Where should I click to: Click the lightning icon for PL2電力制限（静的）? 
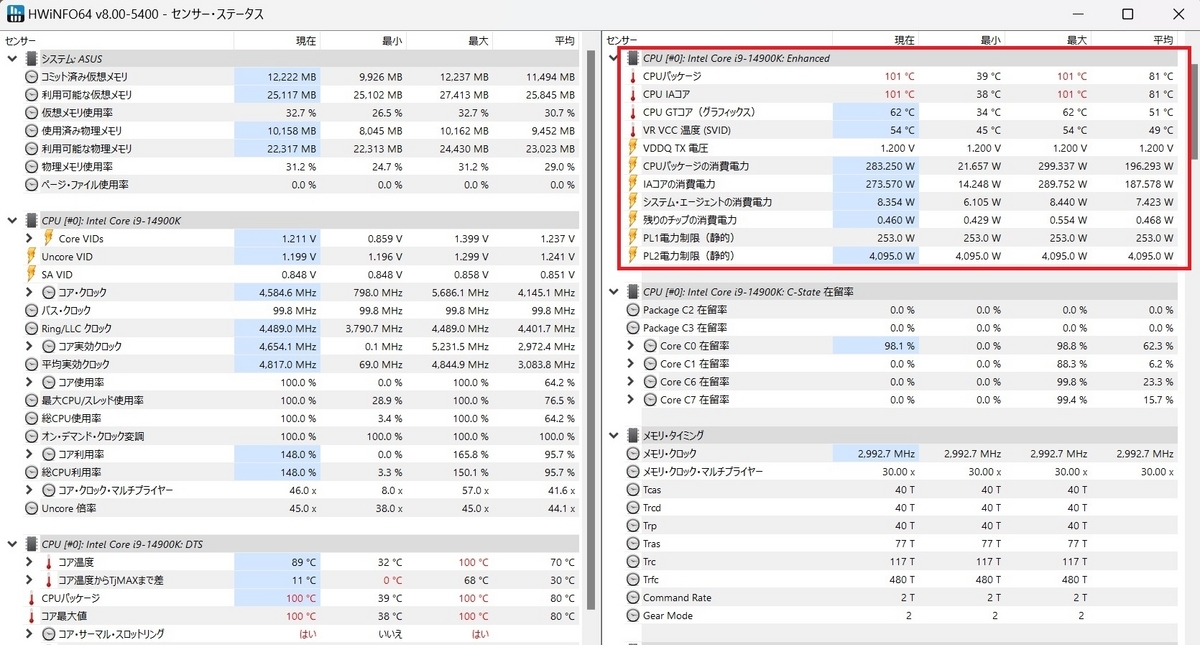(633, 256)
